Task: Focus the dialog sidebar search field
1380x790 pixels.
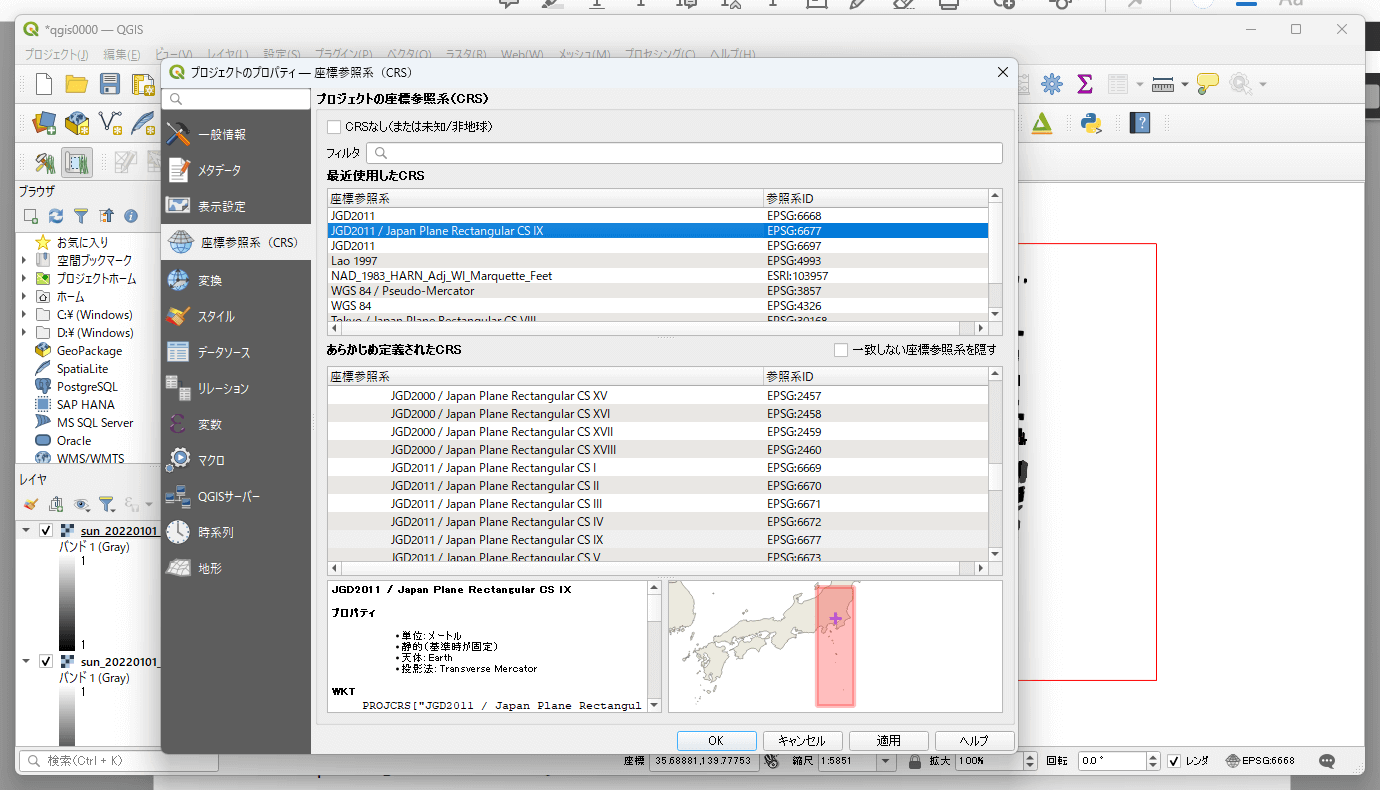Action: coord(236,99)
